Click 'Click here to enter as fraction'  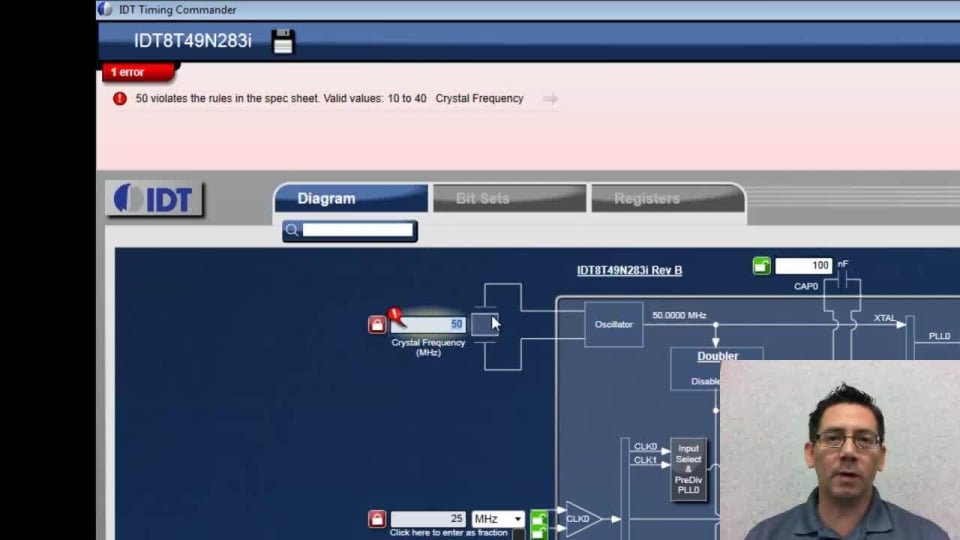tap(449, 533)
